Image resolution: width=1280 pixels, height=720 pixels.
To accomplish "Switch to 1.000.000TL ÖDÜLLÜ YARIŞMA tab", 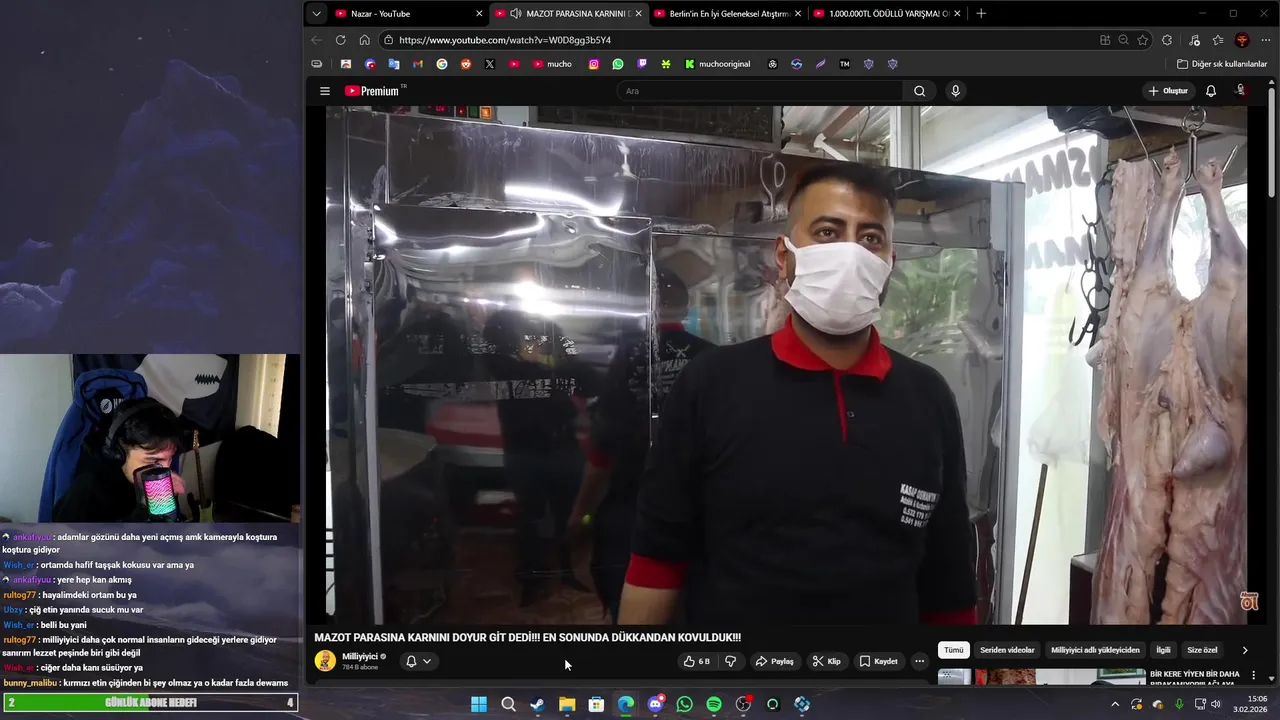I will (x=888, y=13).
